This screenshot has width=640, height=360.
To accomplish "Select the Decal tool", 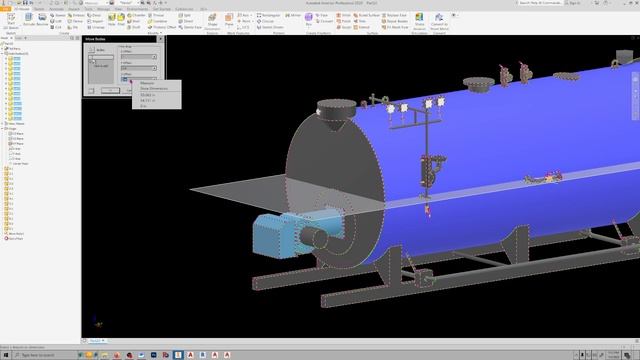I will (x=94, y=16).
